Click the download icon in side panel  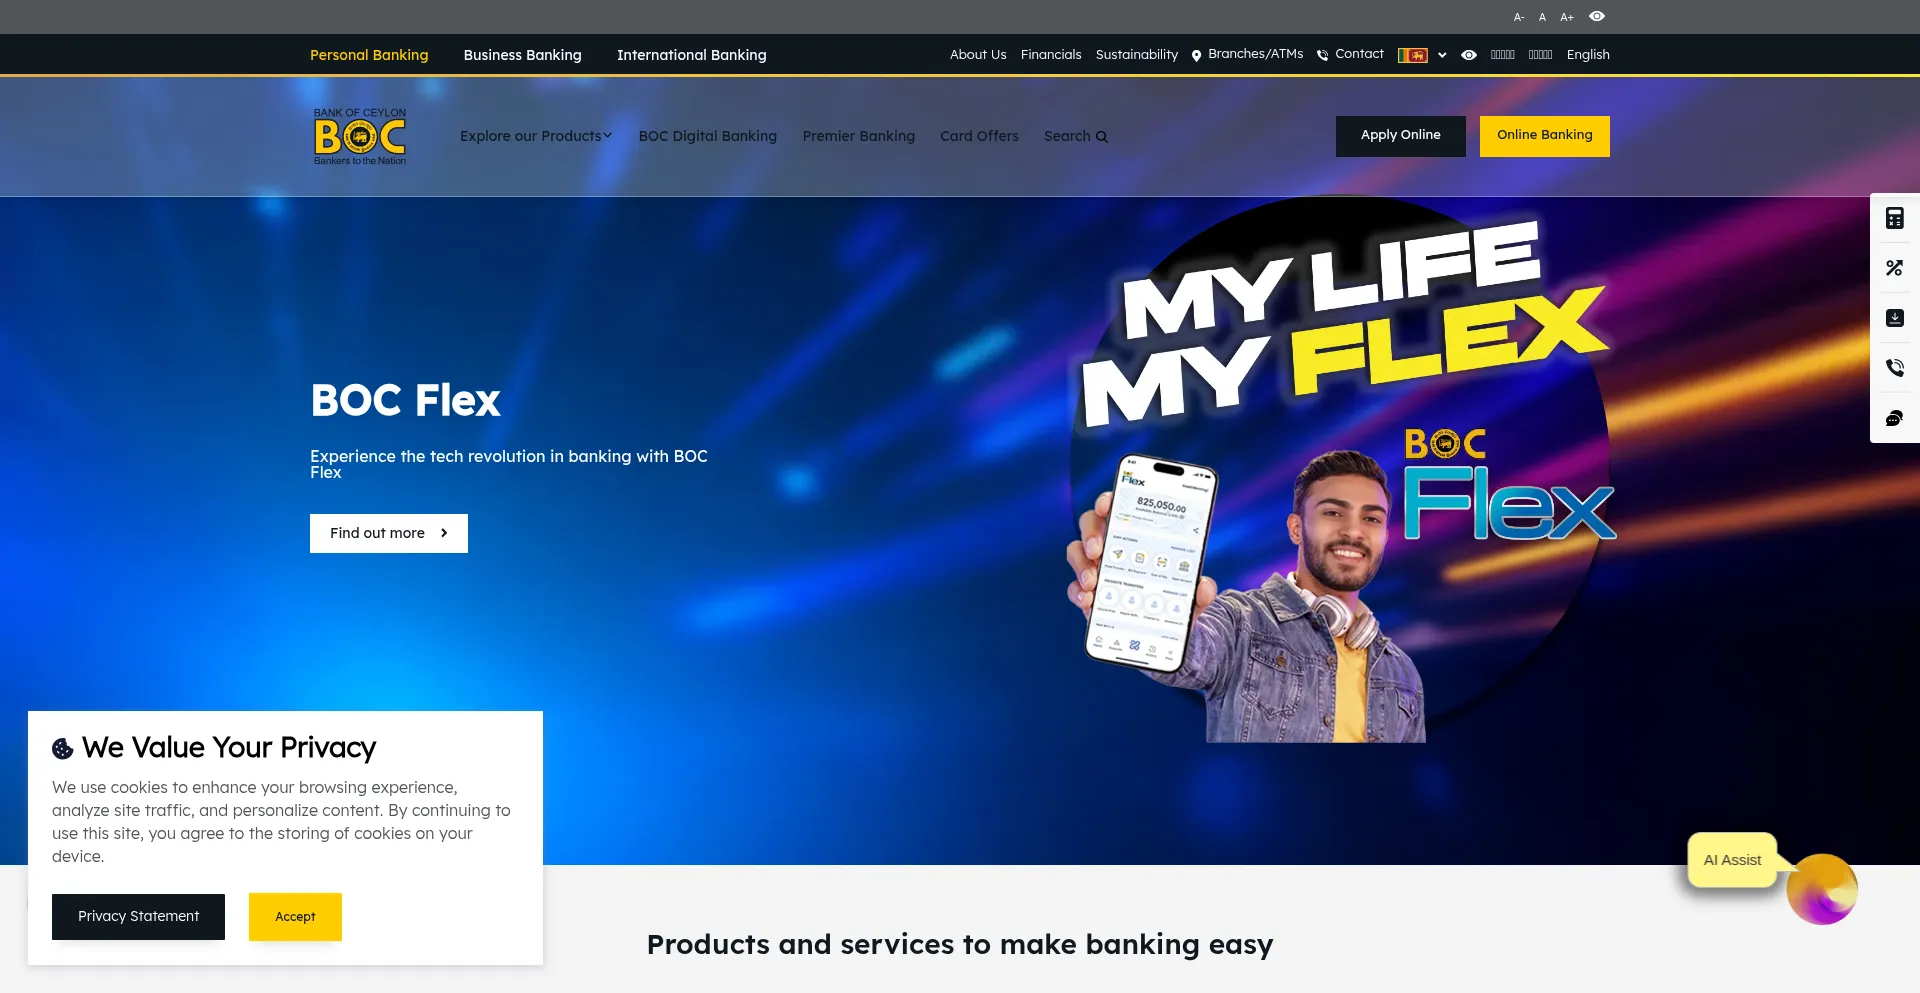click(1894, 318)
